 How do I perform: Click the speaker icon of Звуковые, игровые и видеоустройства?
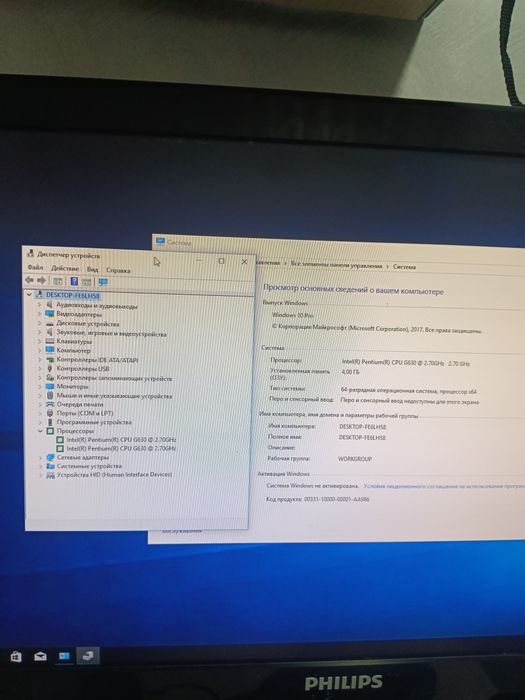click(49, 332)
